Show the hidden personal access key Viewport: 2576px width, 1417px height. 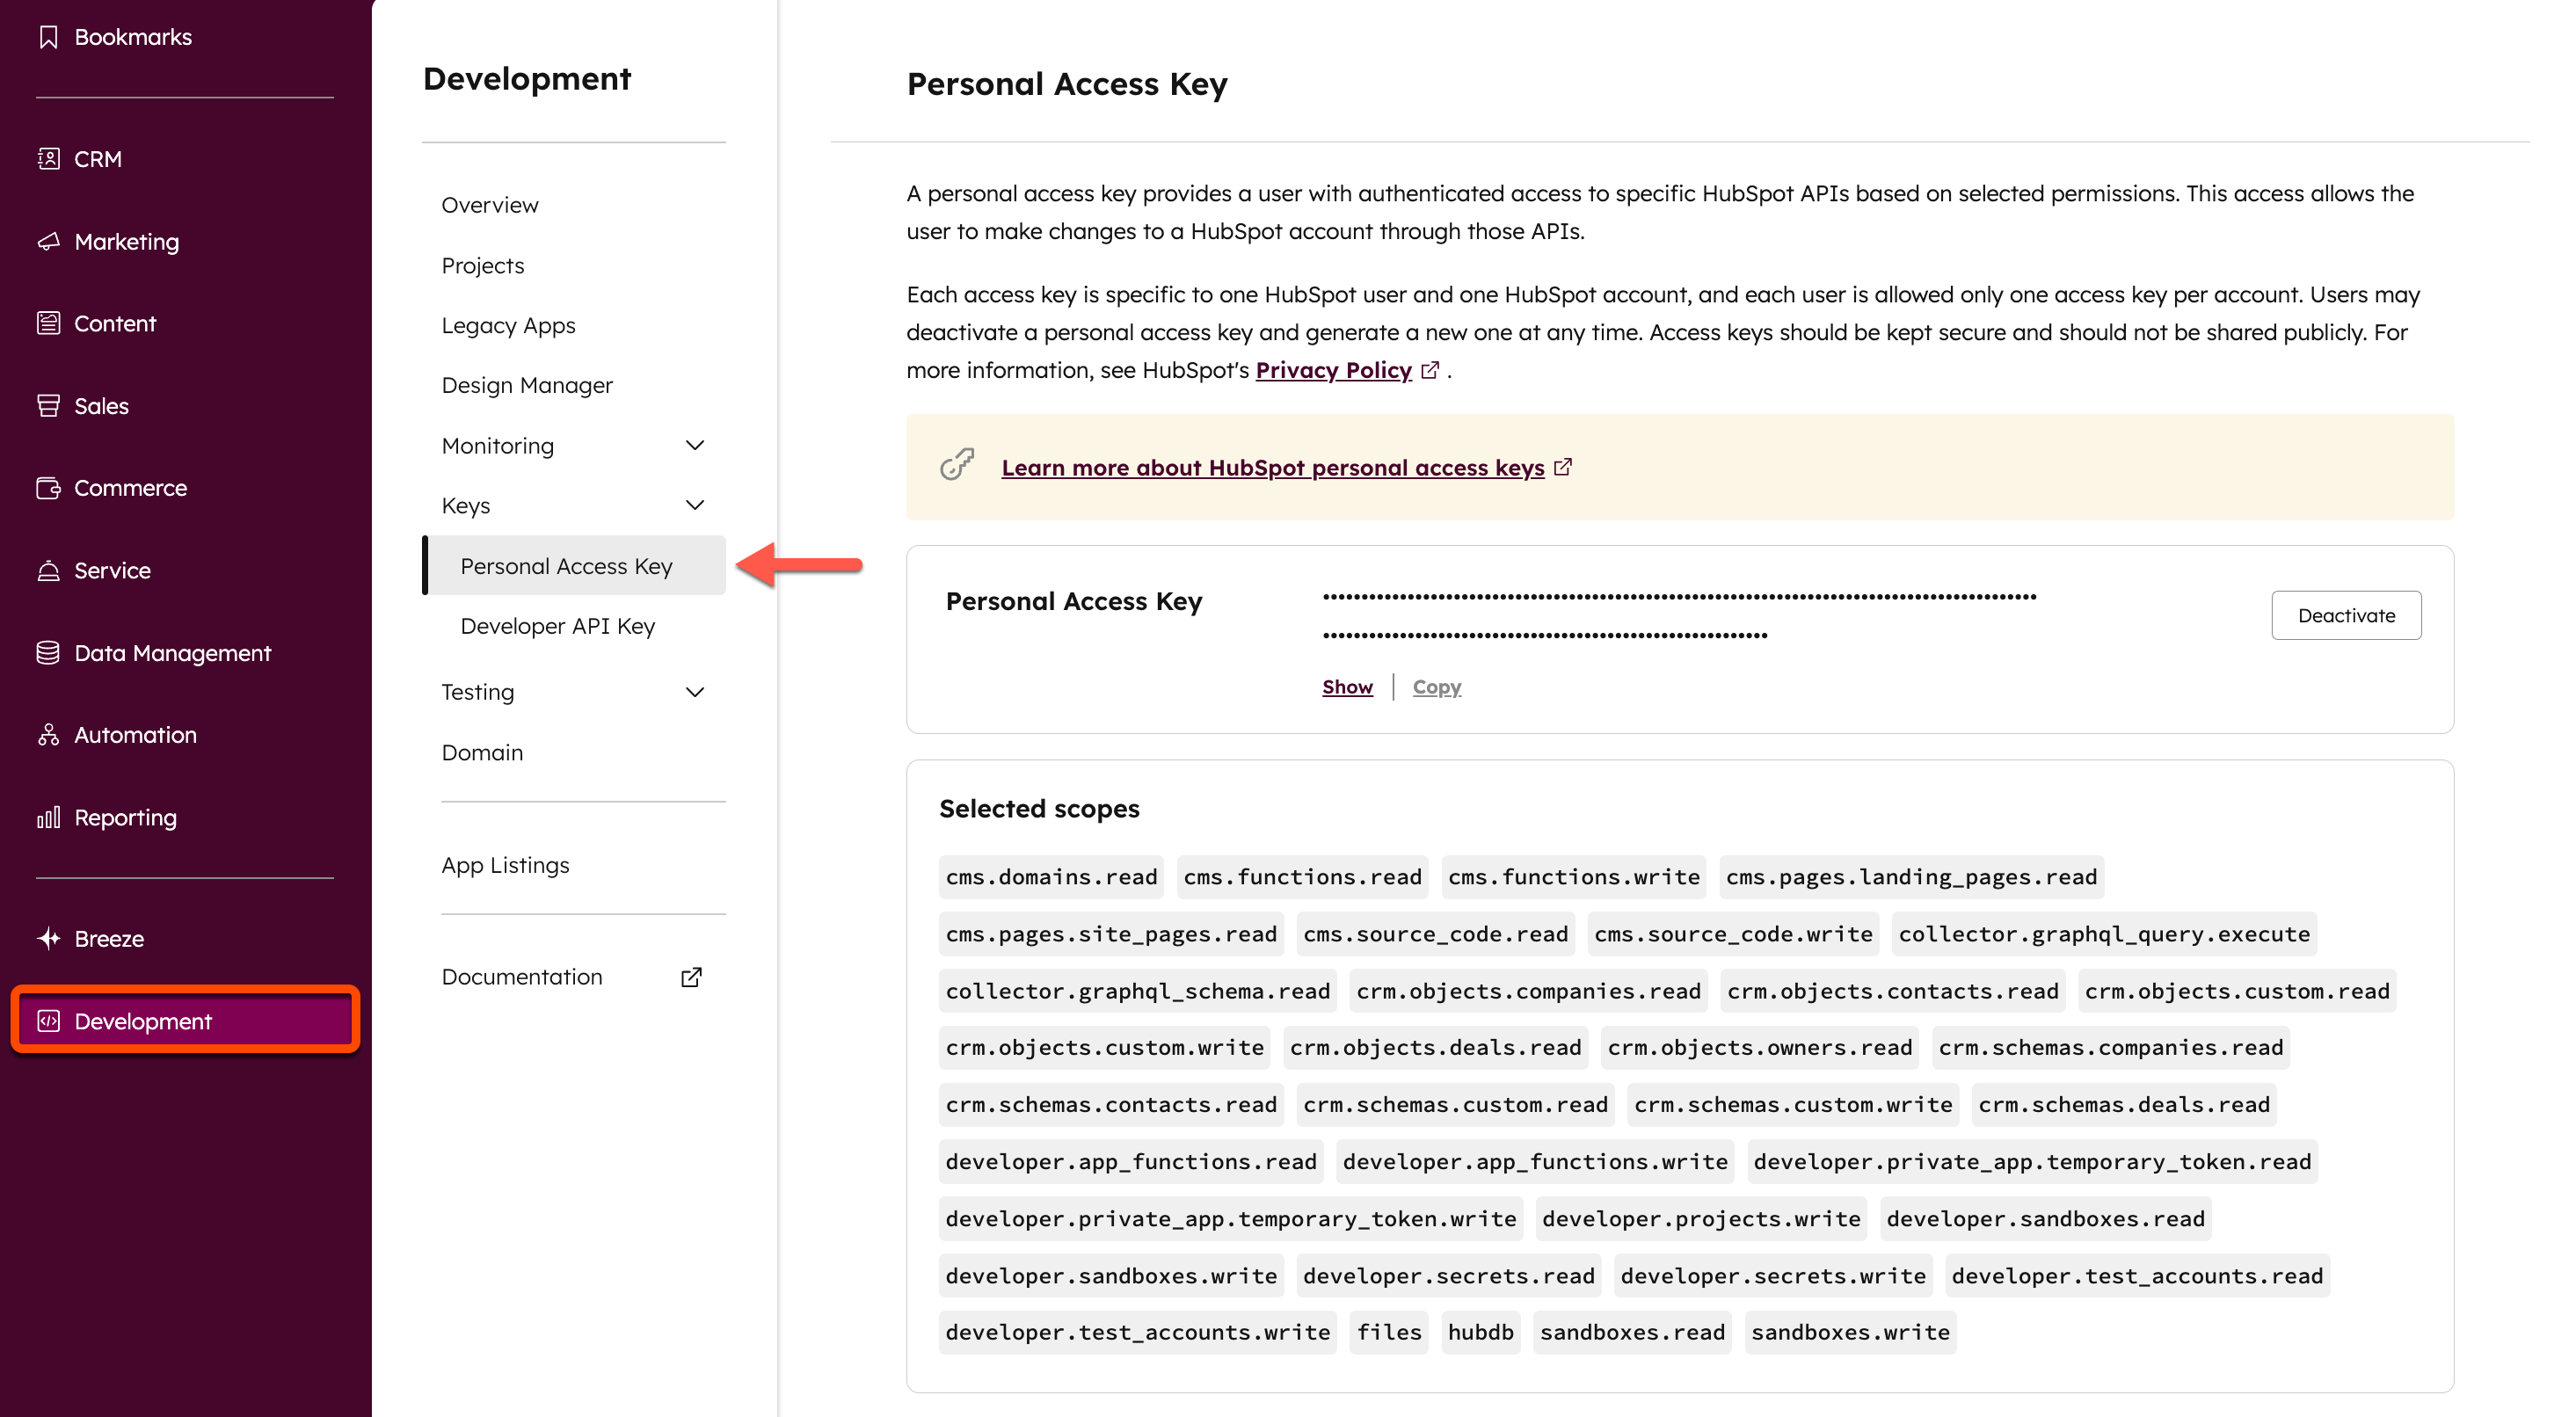1346,686
